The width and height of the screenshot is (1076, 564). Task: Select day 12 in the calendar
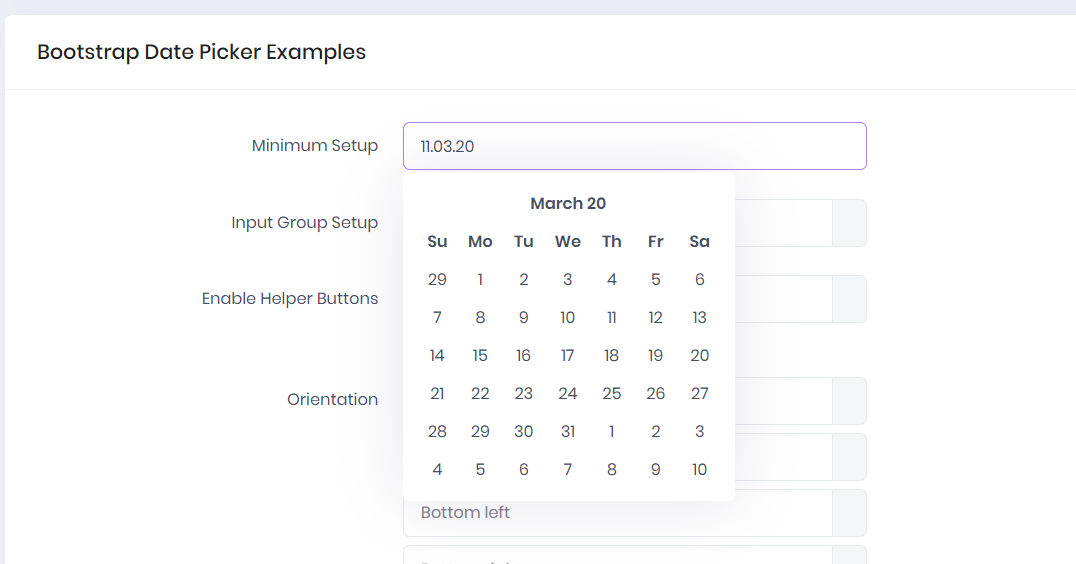(x=655, y=318)
